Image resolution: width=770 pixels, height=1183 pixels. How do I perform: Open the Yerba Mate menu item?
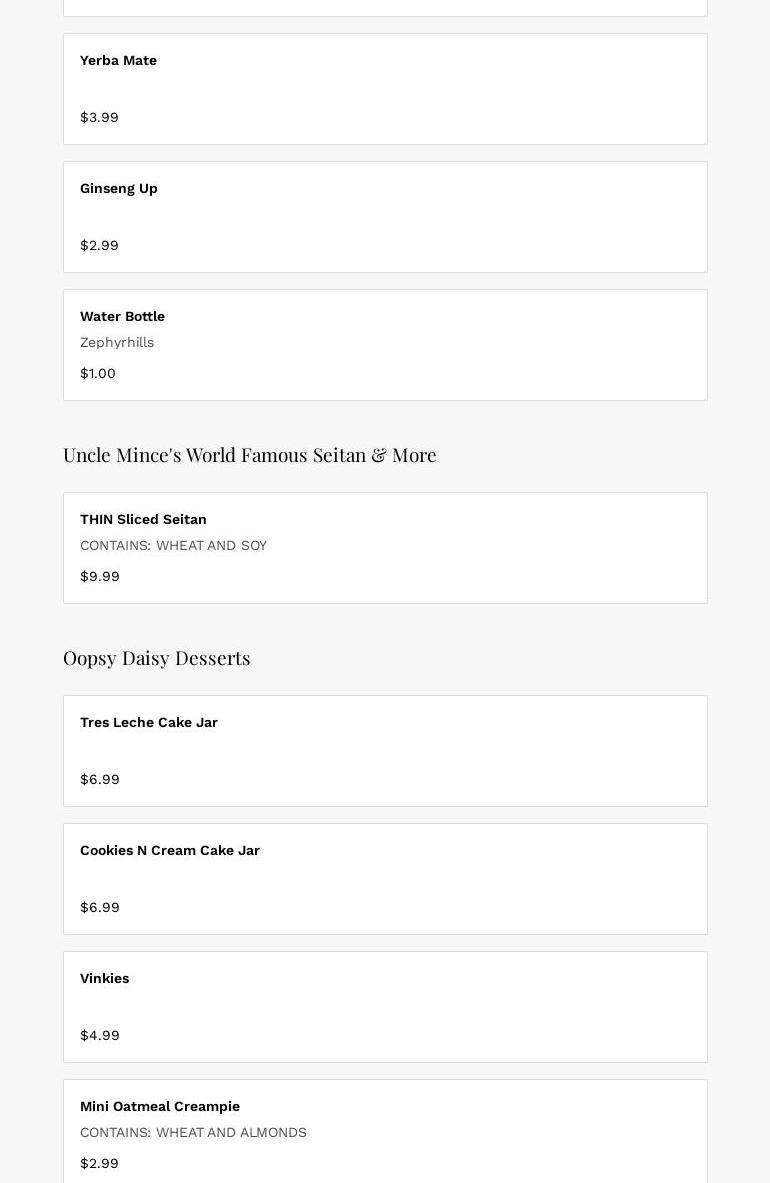[118, 61]
